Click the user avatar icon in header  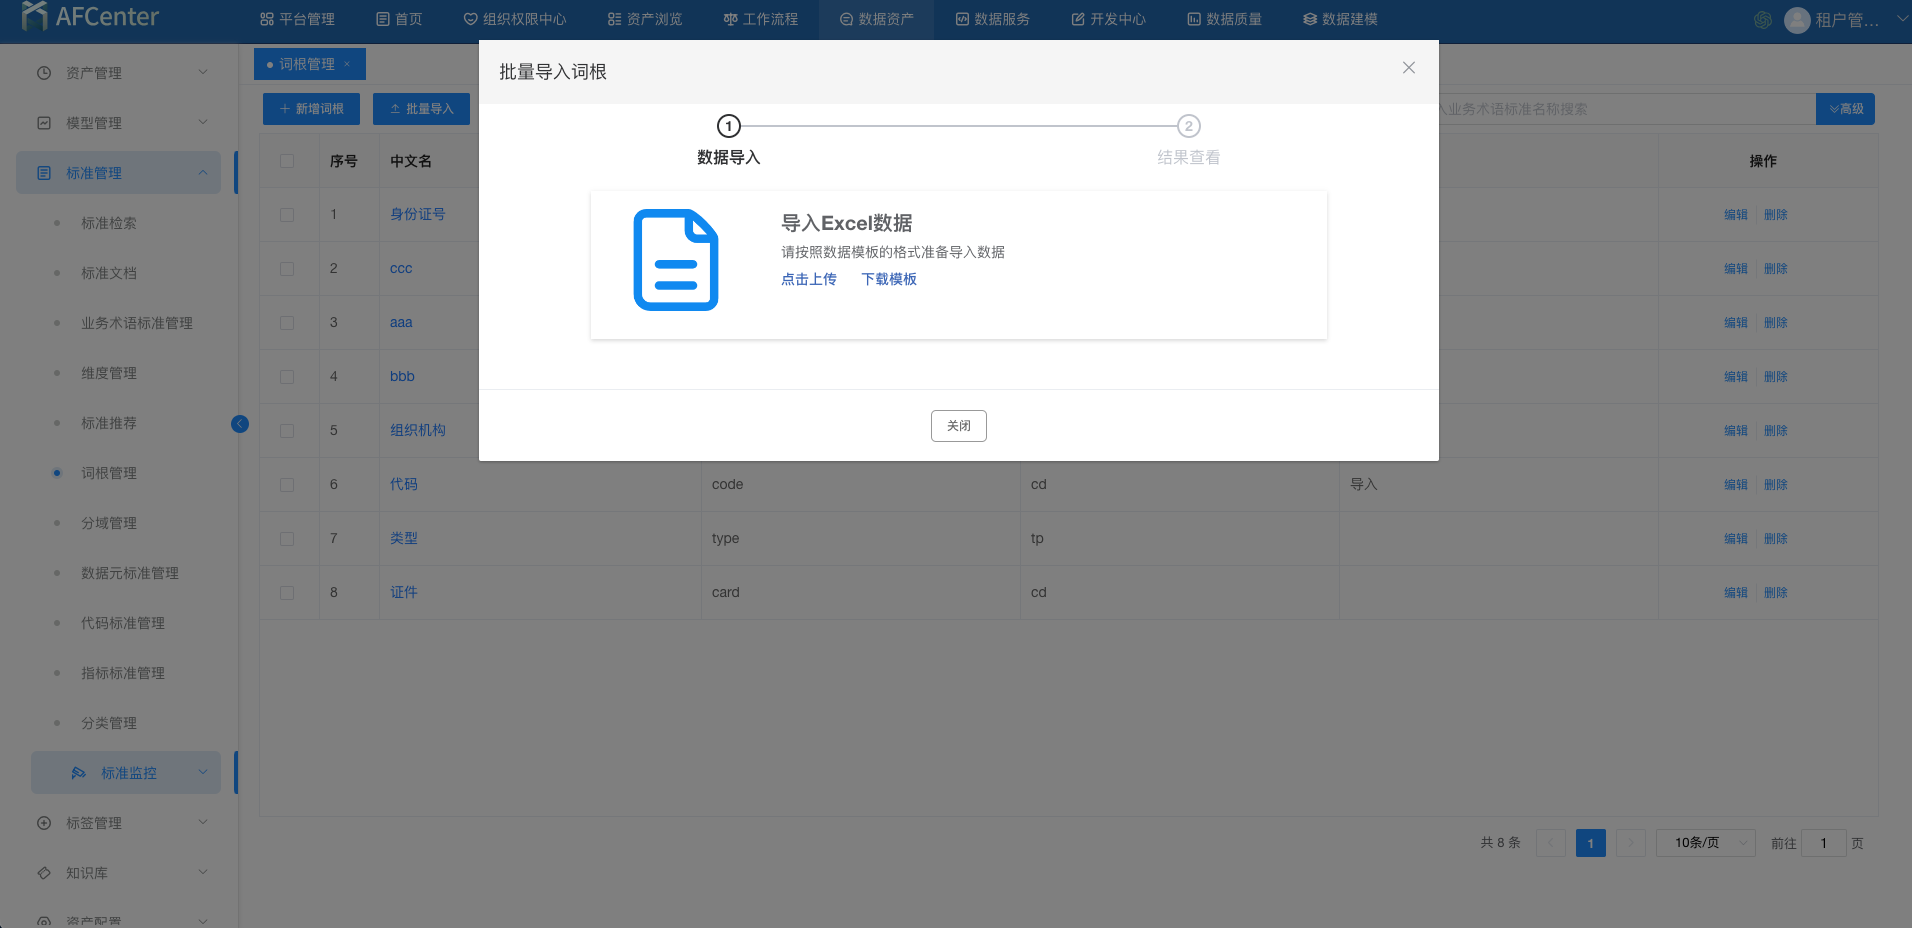coord(1796,20)
